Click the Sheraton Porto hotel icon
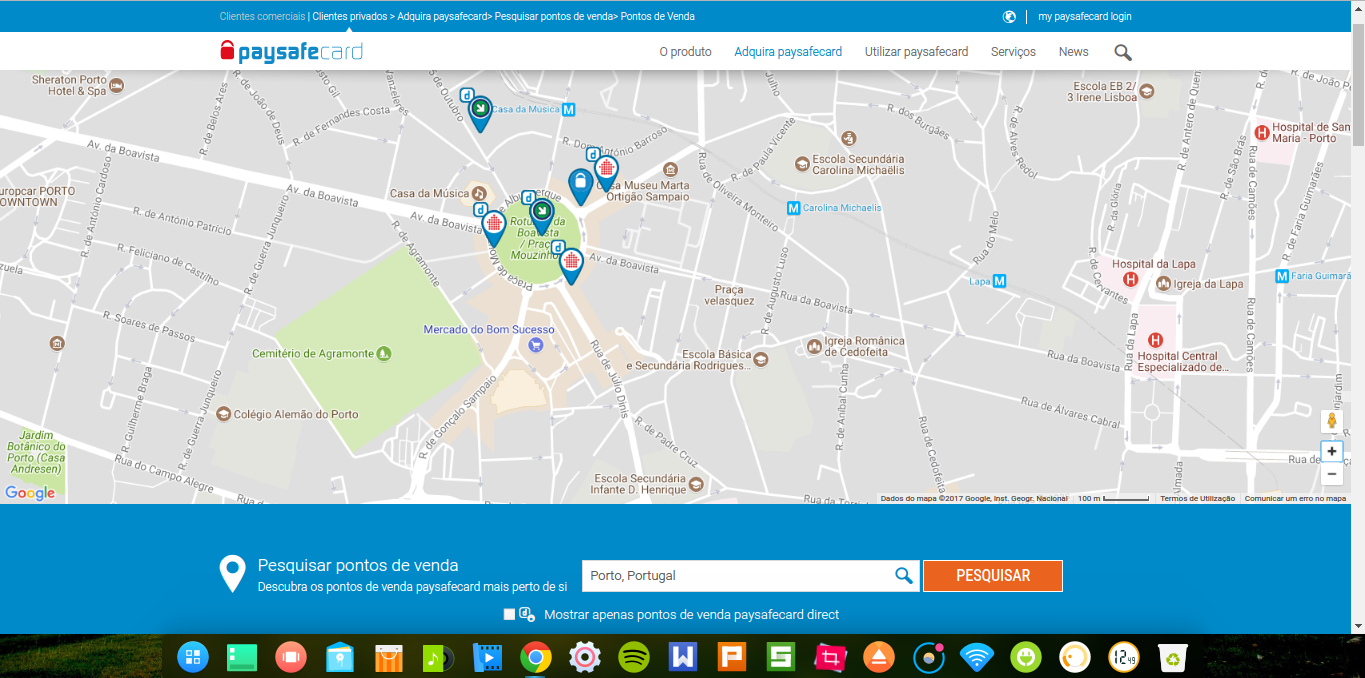The image size is (1365, 678). tap(117, 86)
